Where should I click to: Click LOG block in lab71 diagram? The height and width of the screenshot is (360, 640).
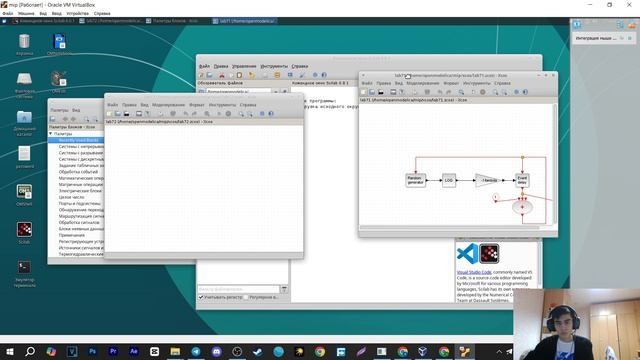click(449, 180)
